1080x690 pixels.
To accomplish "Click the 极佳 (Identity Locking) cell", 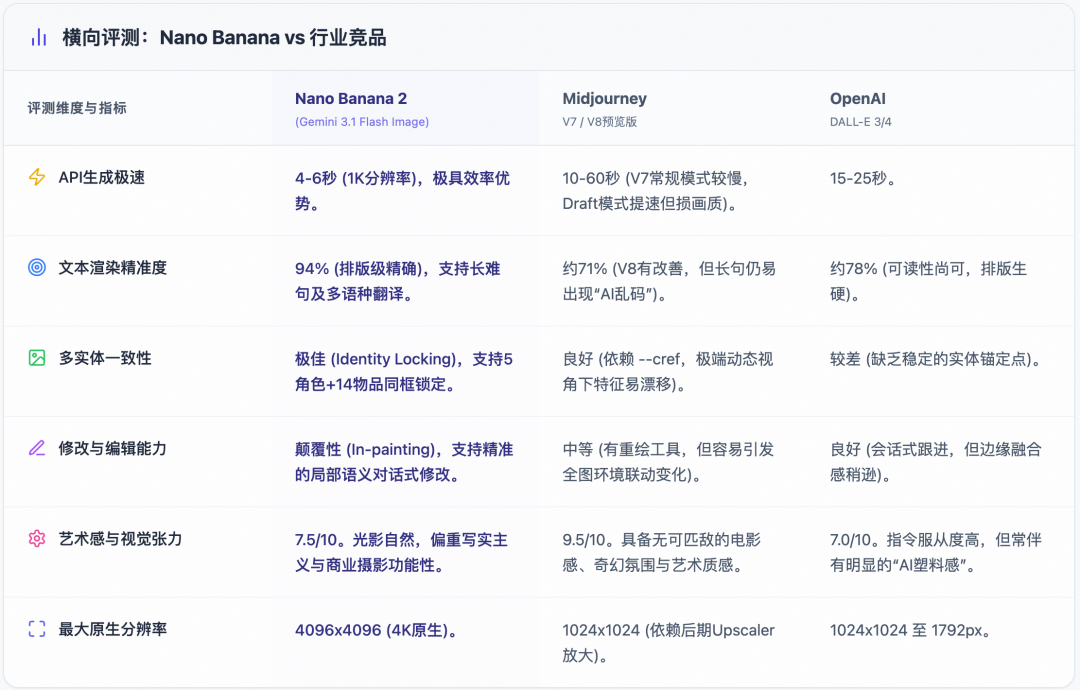I will point(403,371).
